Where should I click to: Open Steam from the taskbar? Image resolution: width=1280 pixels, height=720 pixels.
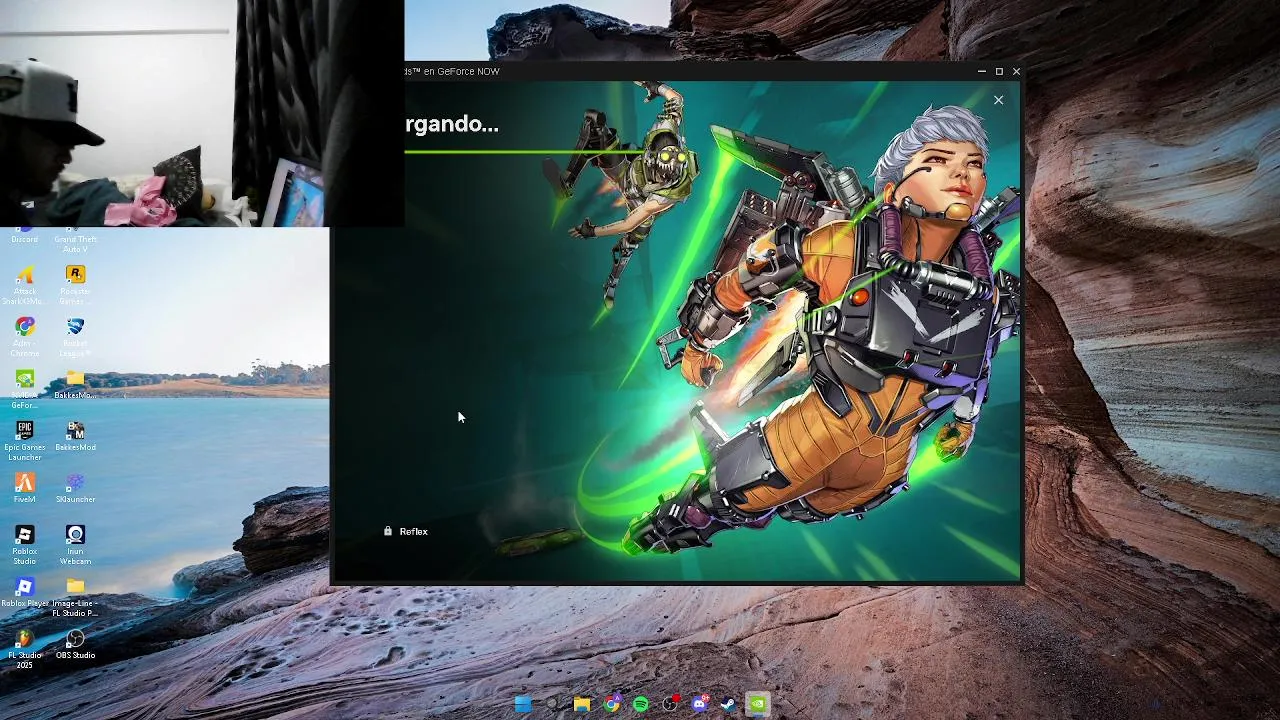[729, 704]
